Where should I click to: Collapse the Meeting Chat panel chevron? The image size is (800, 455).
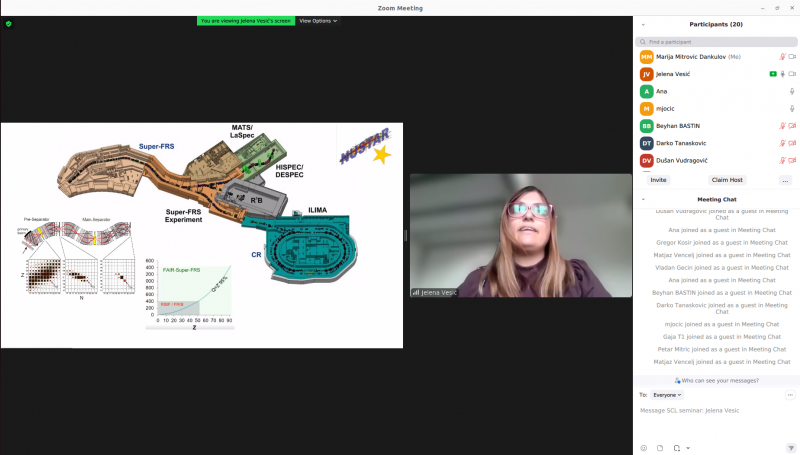click(643, 199)
